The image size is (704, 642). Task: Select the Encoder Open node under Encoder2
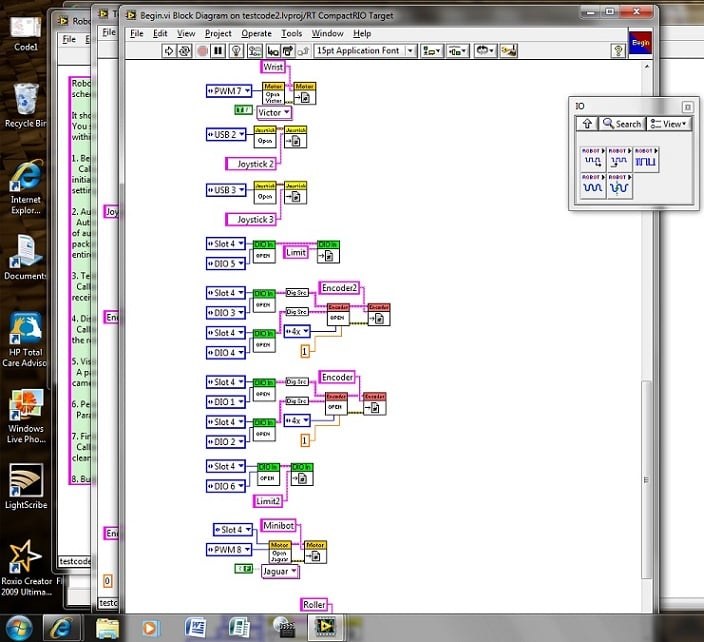tap(338, 314)
